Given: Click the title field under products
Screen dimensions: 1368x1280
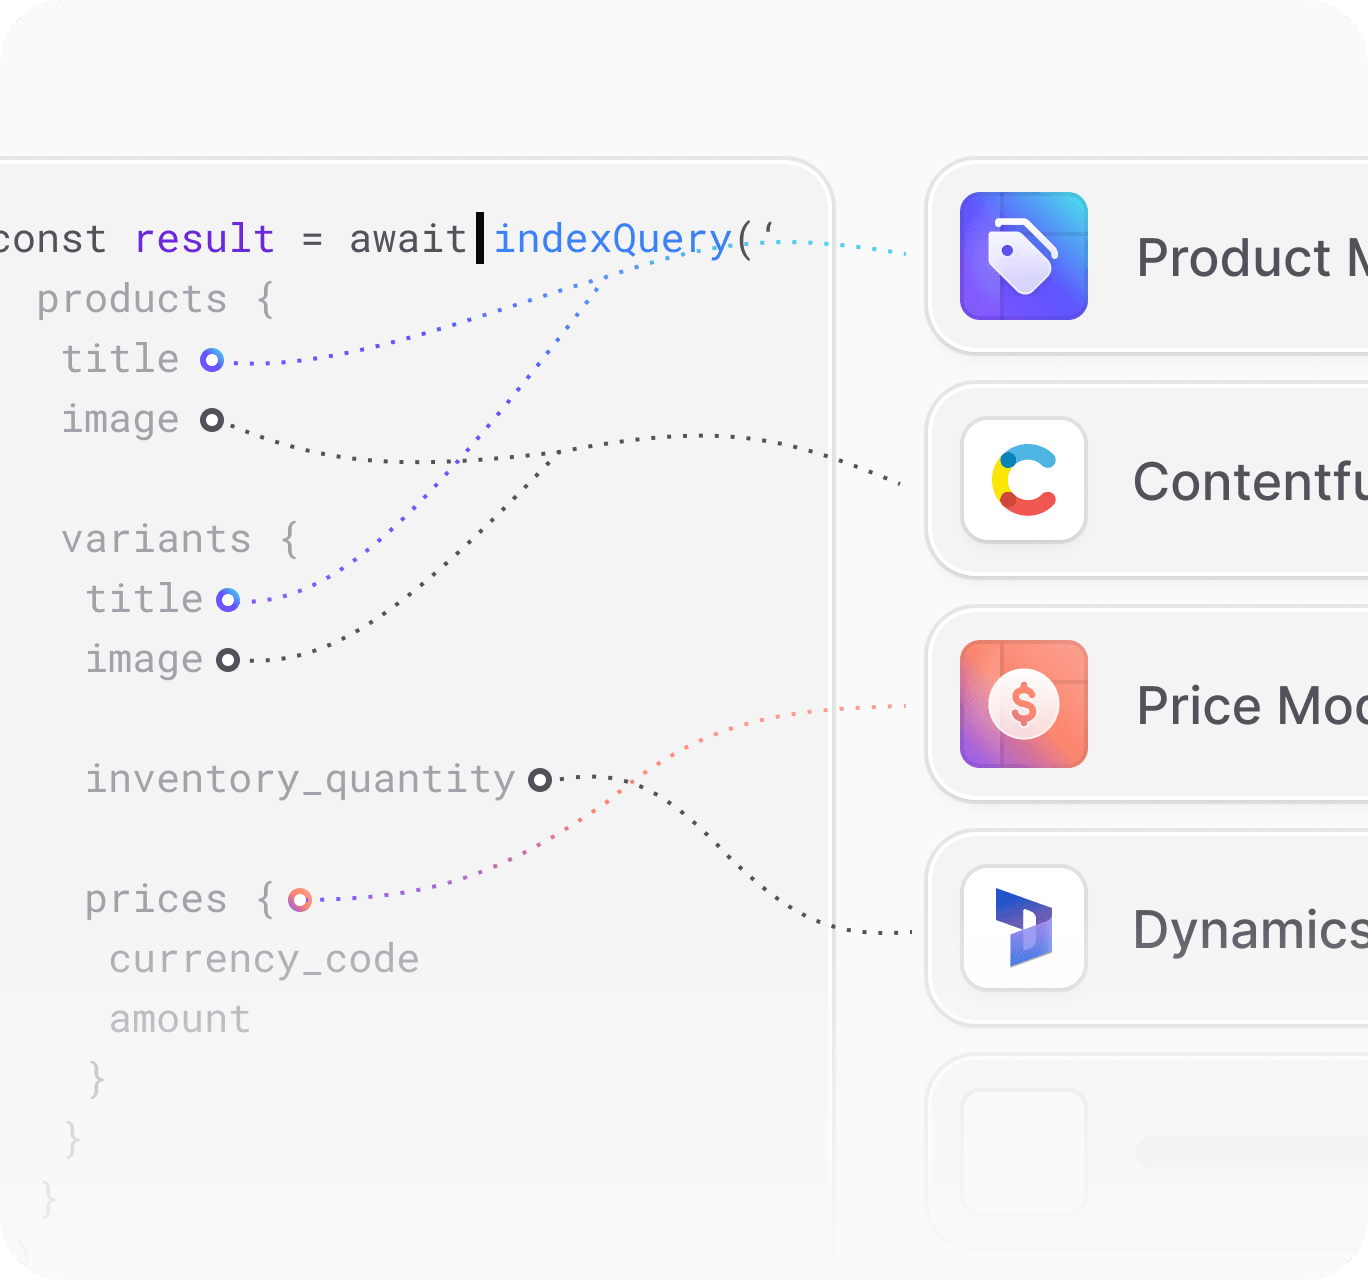Looking at the screenshot, I should (120, 360).
